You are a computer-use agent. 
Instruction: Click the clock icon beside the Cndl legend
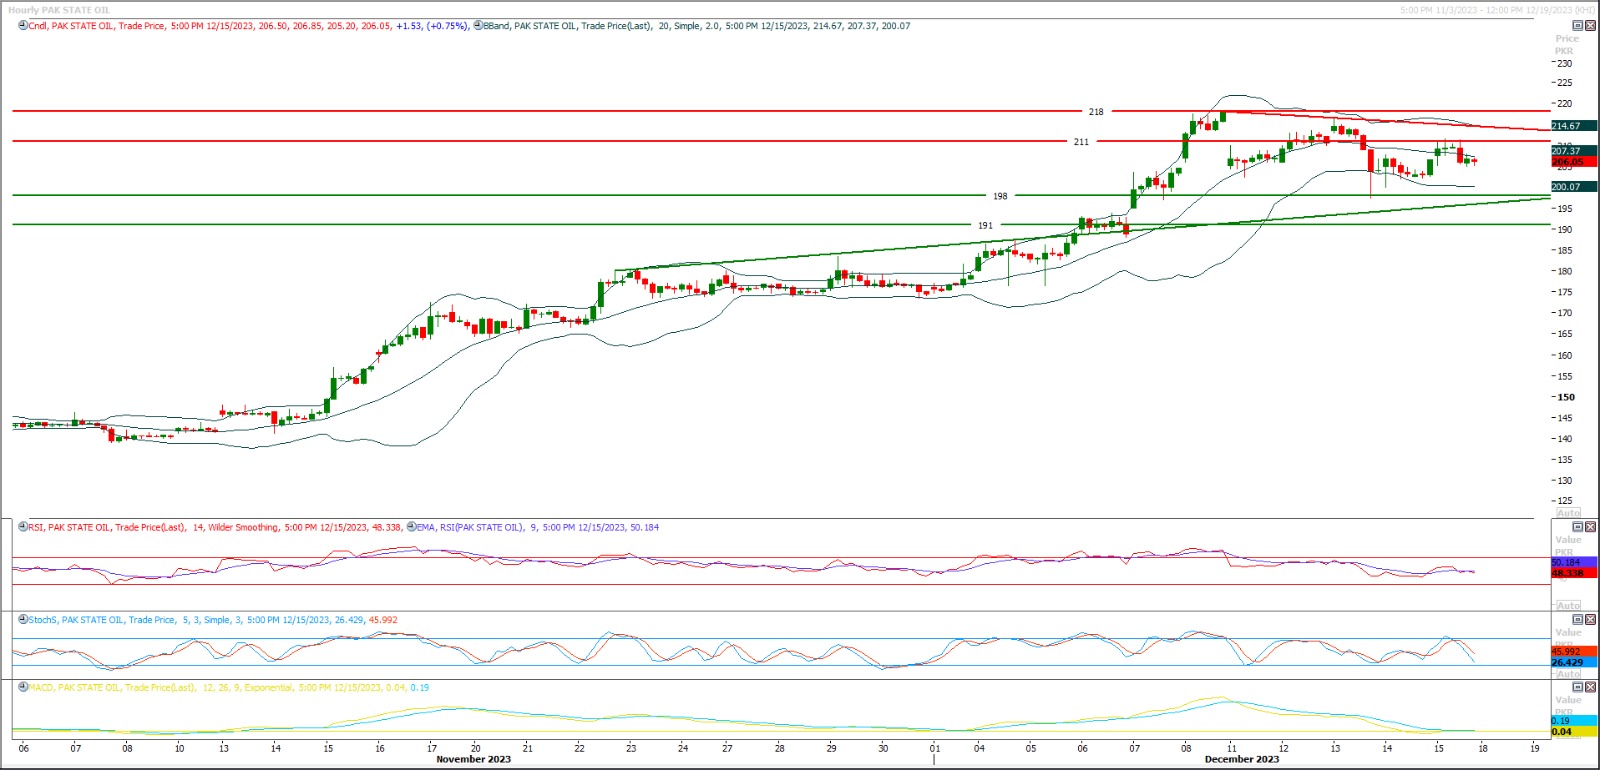point(23,26)
